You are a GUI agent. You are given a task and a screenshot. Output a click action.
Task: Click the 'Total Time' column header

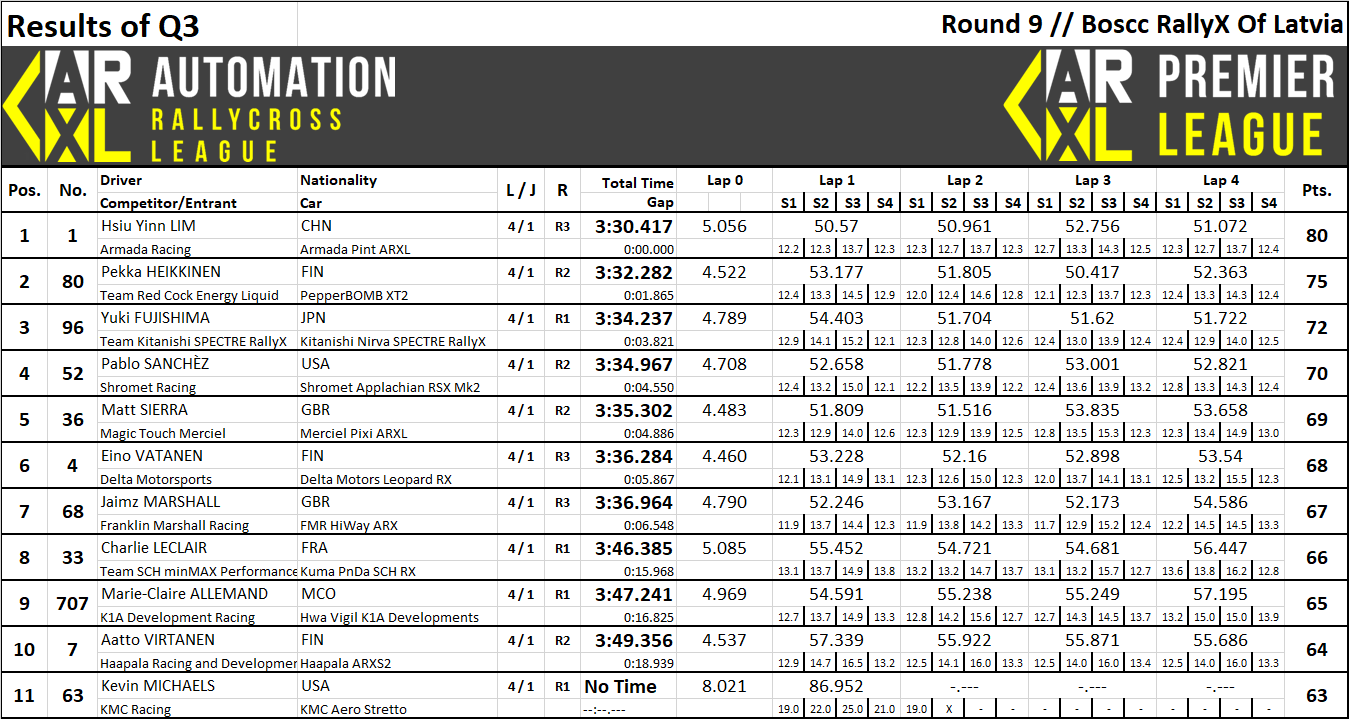[x=637, y=182]
